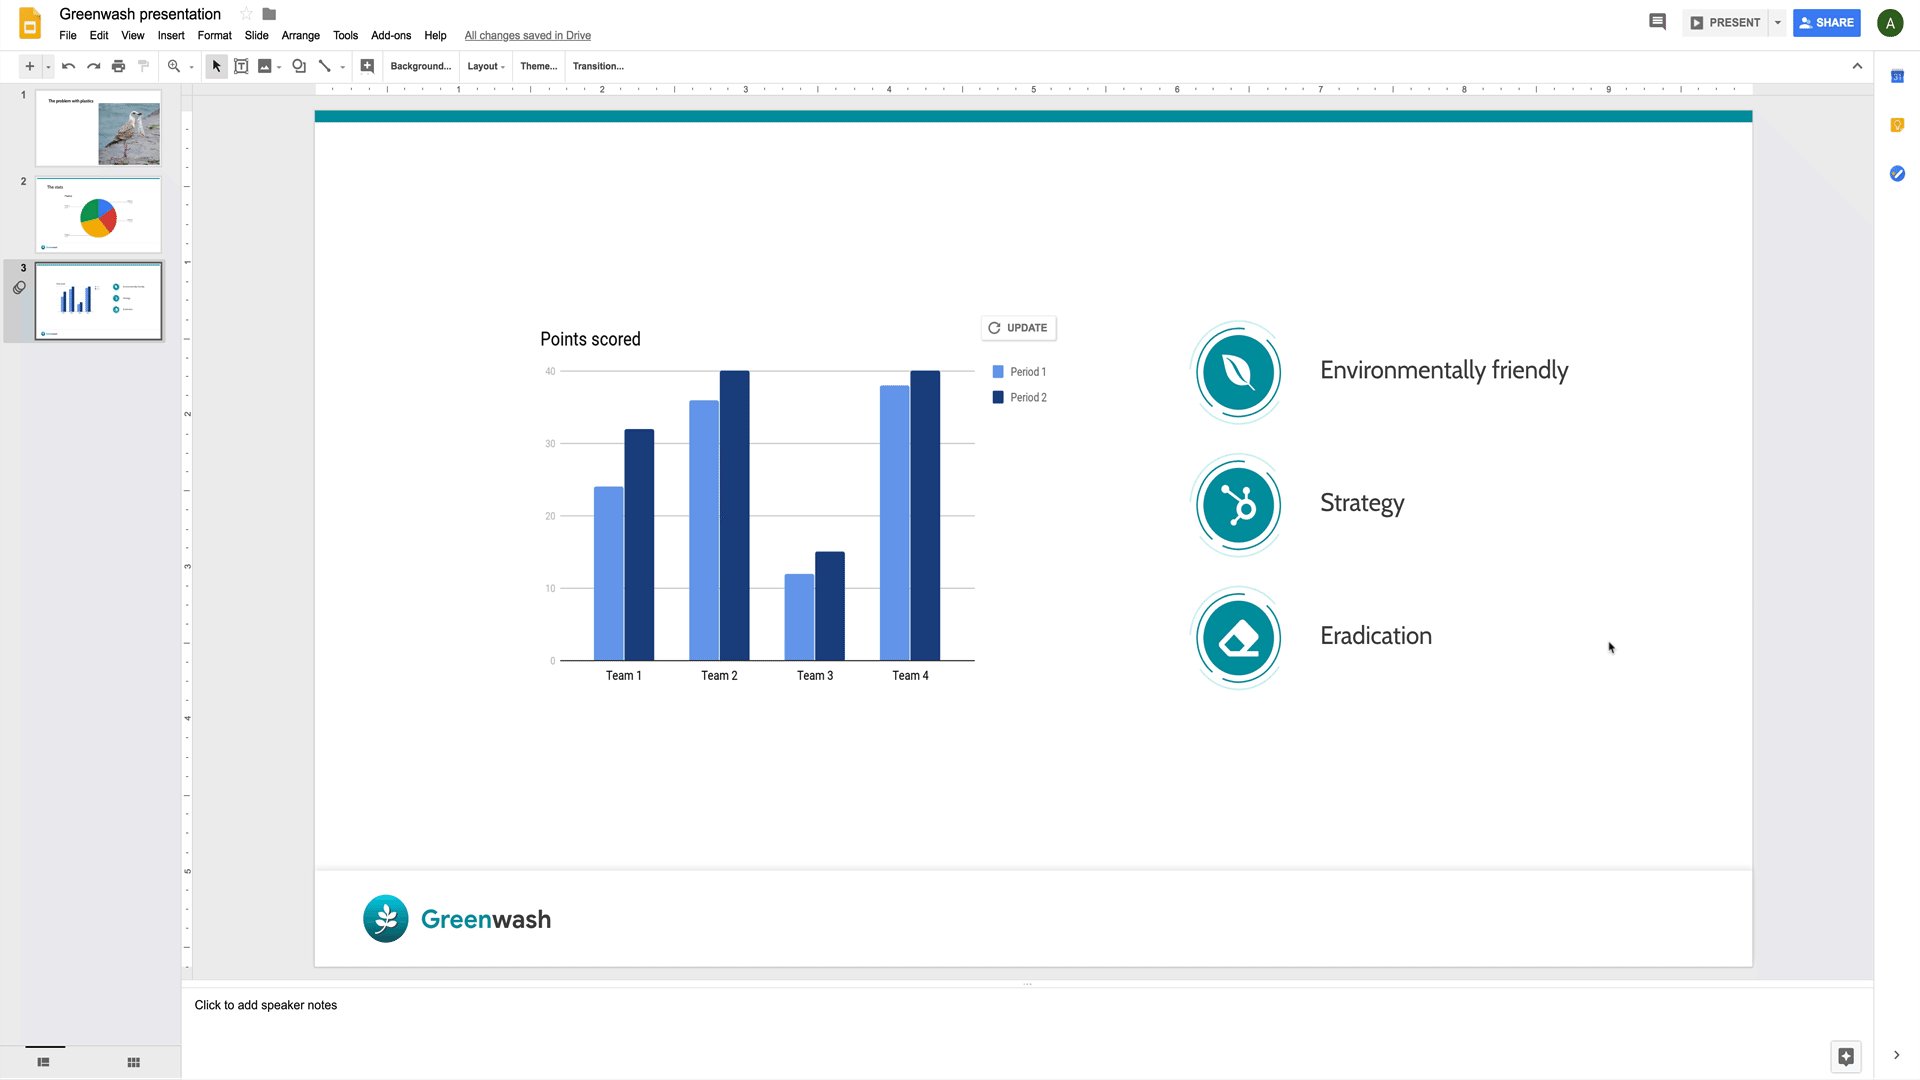
Task: Open the Slide menu in menu bar
Action: [256, 36]
